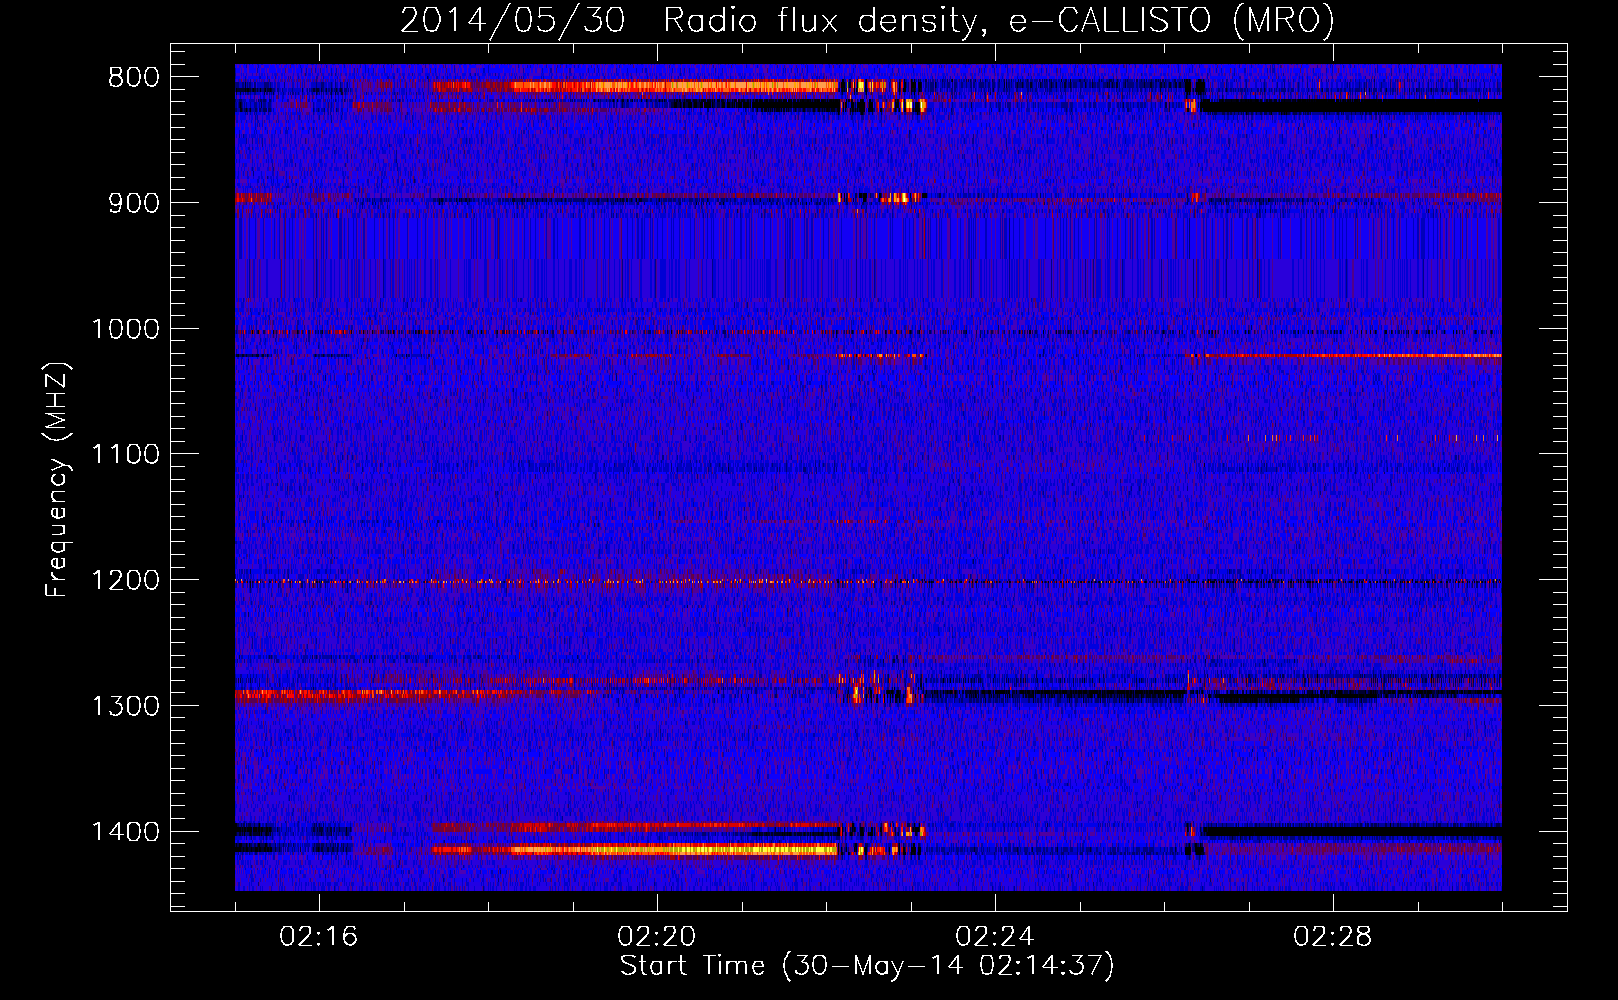The image size is (1618, 1000).
Task: Click the '900' frequency axis label
Action: (x=133, y=203)
